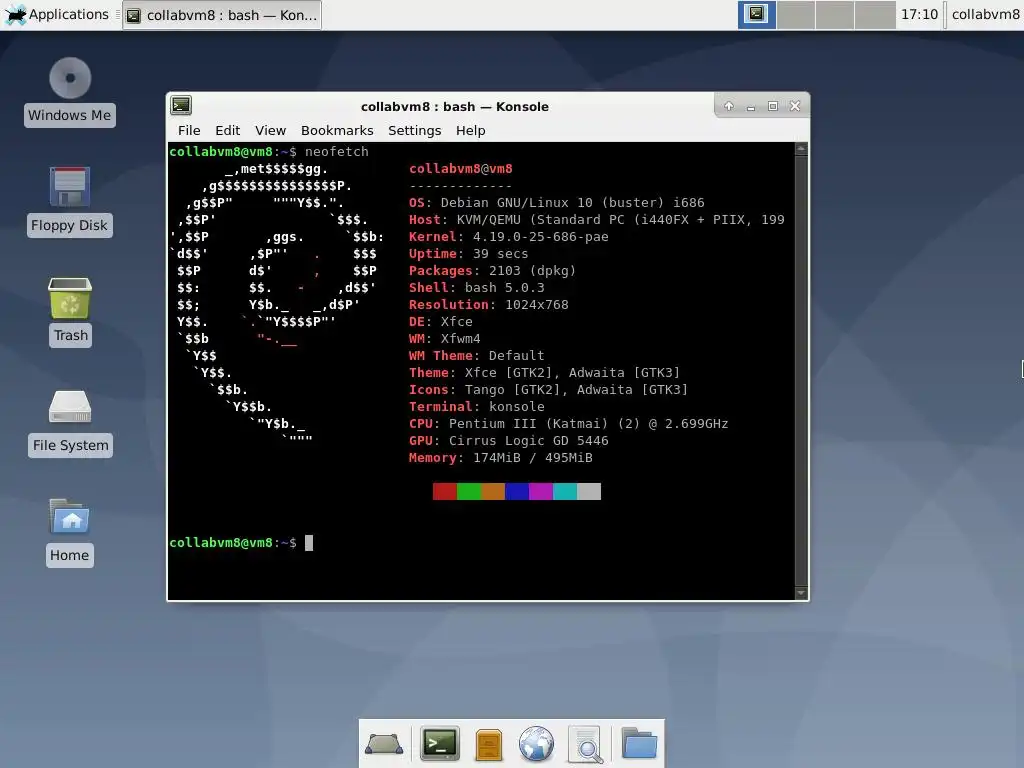Click the Konsole taskbar button
Image resolution: width=1024 pixels, height=768 pixels.
click(x=222, y=15)
